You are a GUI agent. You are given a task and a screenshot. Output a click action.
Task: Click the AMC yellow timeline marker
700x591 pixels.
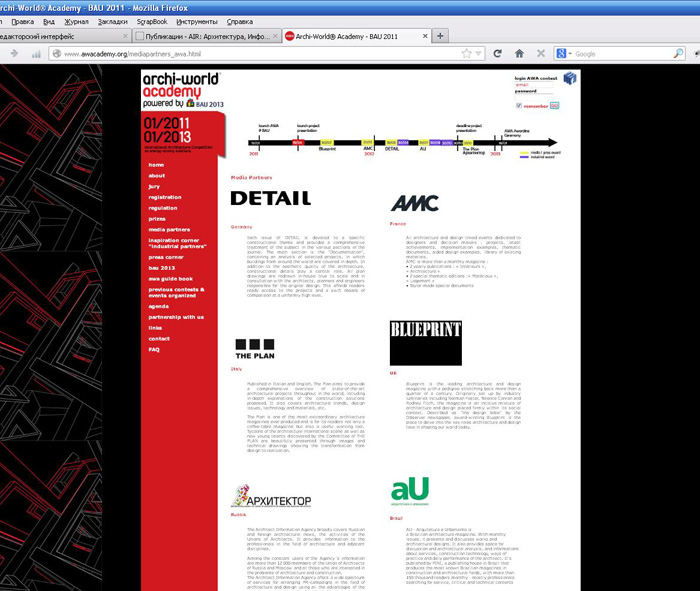click(367, 142)
